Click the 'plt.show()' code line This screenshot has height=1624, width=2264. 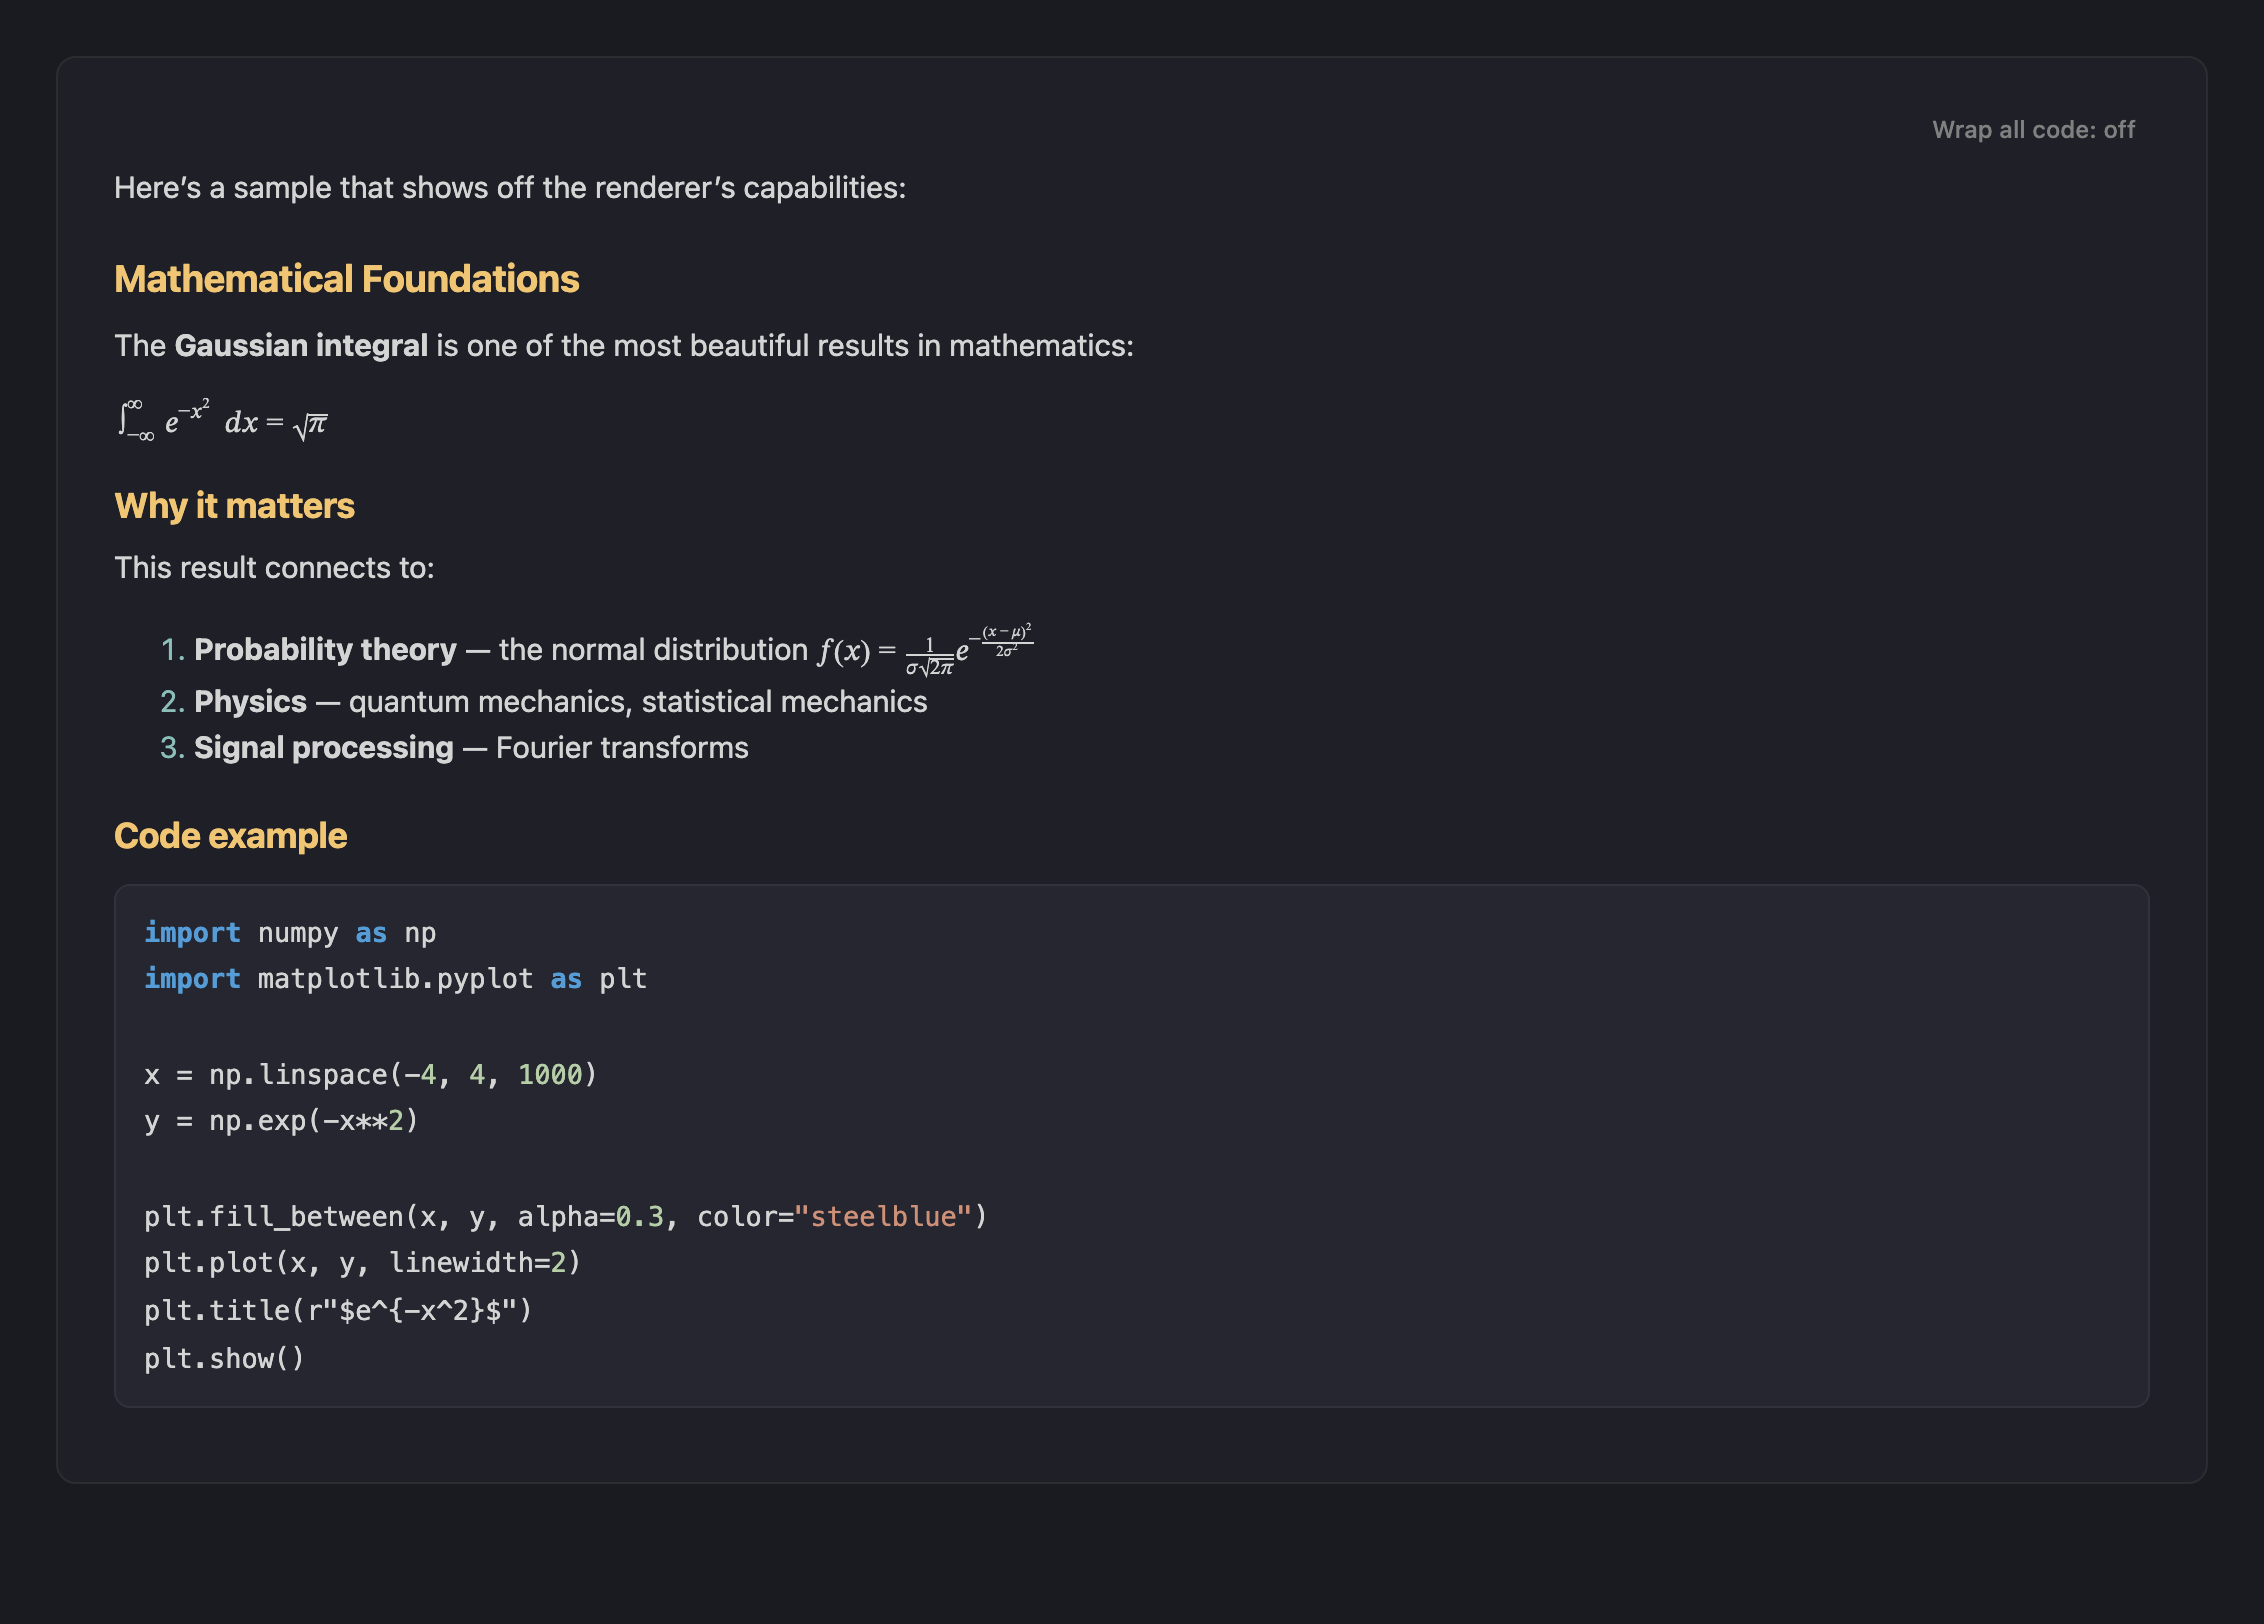[x=224, y=1359]
